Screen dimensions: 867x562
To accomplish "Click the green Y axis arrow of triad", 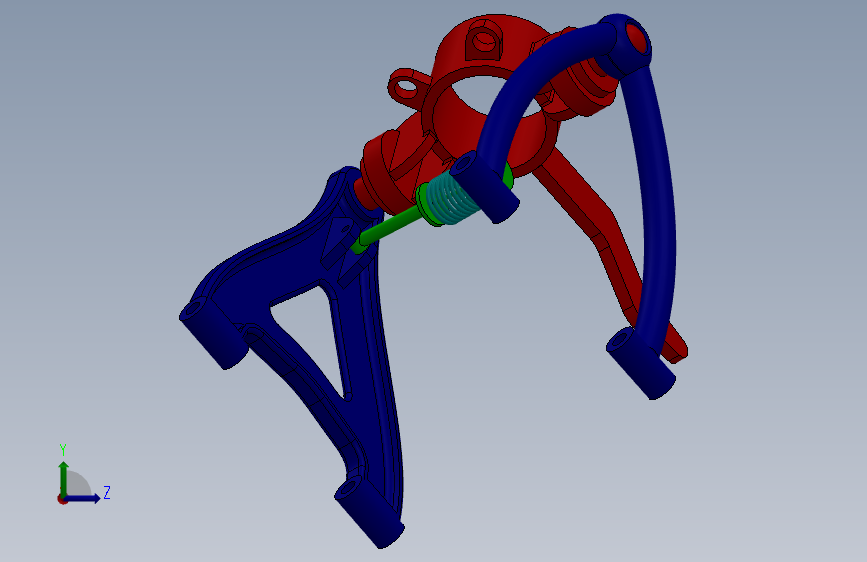I will [64, 478].
